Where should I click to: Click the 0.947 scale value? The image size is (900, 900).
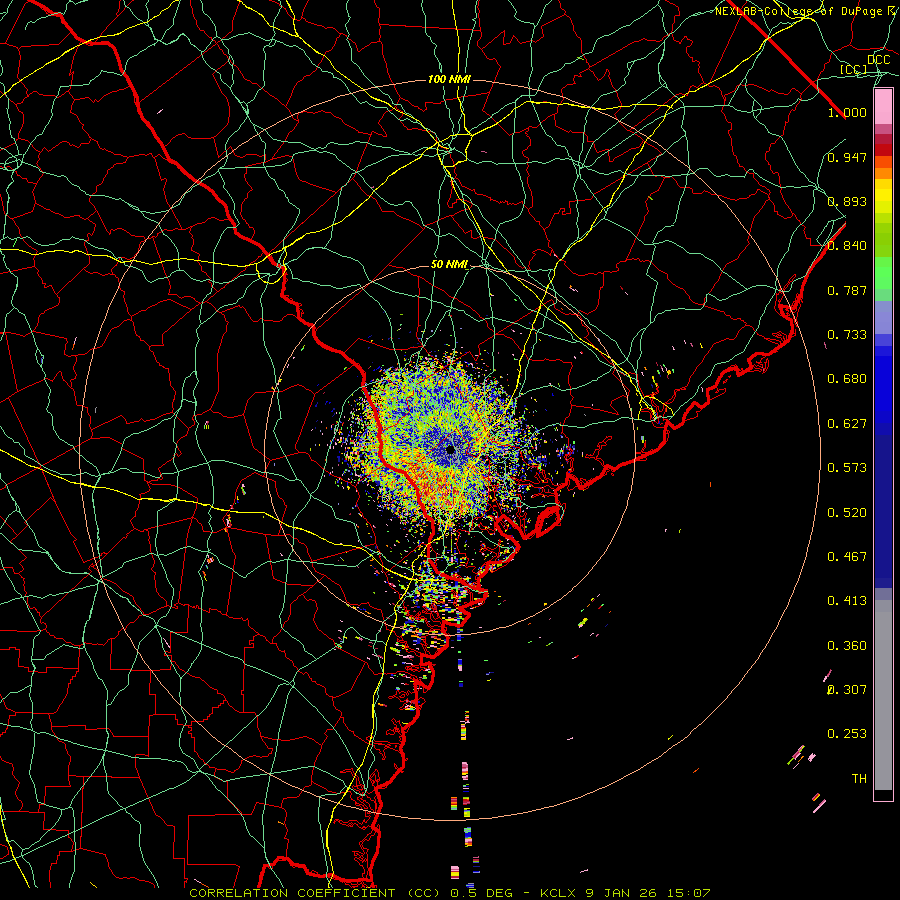click(847, 157)
